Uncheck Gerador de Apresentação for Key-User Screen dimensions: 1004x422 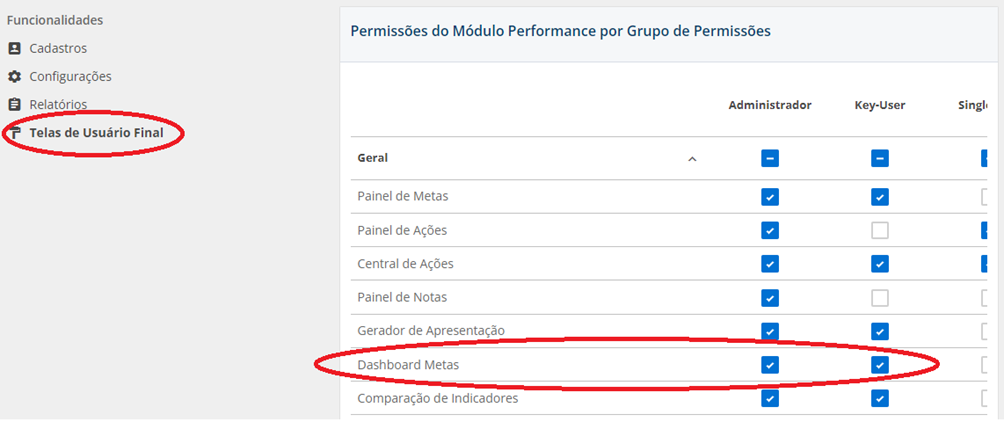click(880, 331)
